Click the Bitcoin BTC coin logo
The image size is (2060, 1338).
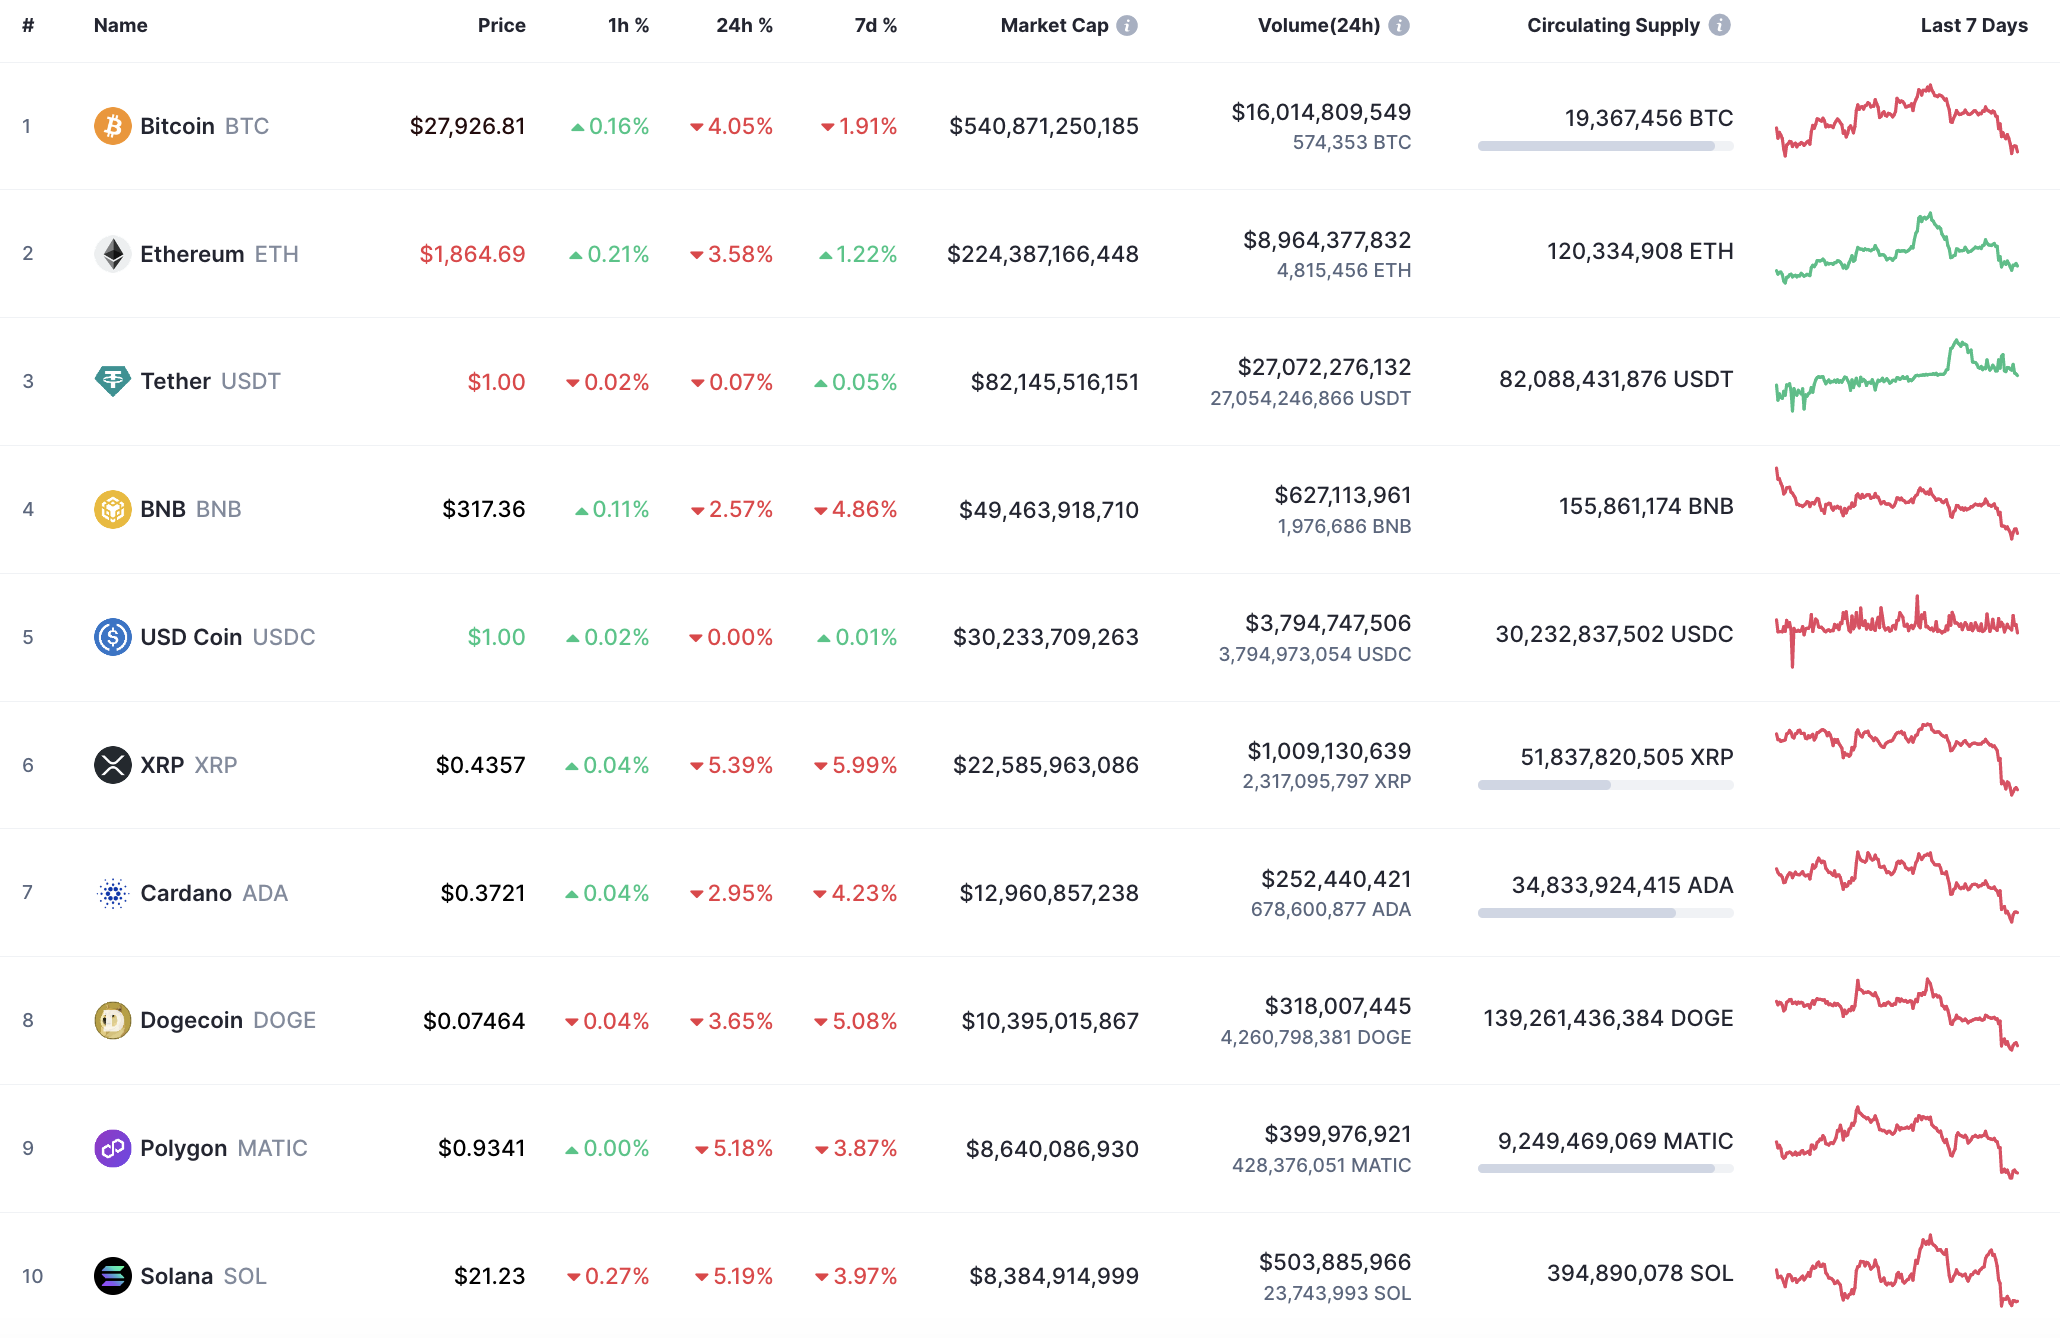113,126
